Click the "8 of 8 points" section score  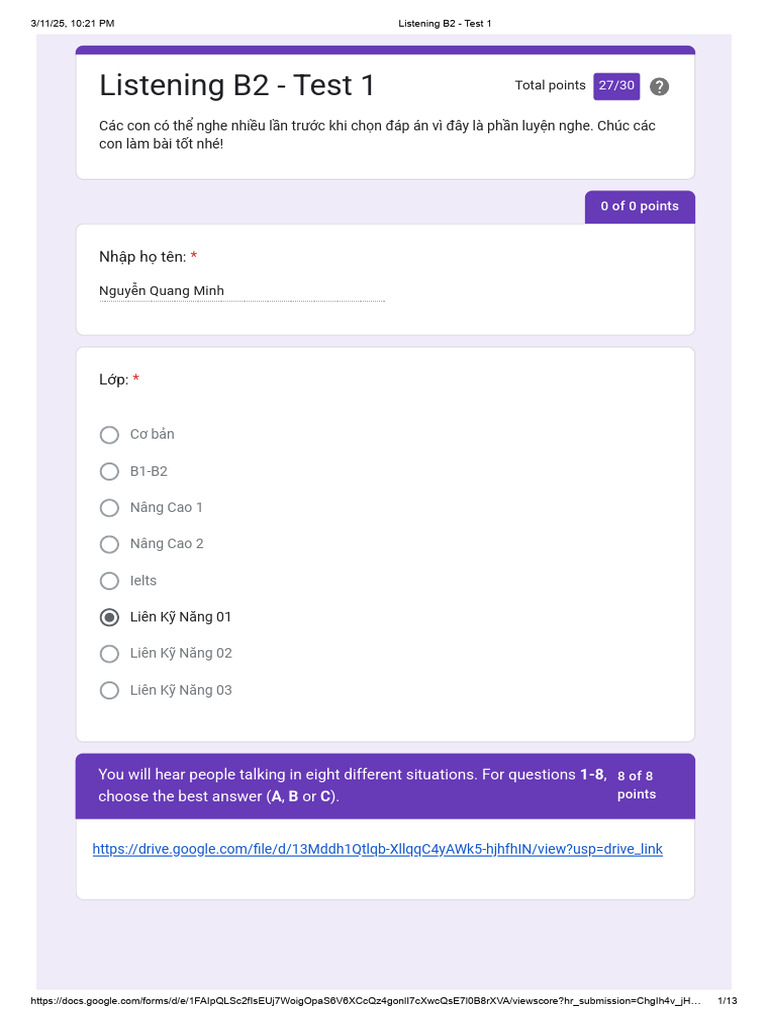(x=636, y=785)
